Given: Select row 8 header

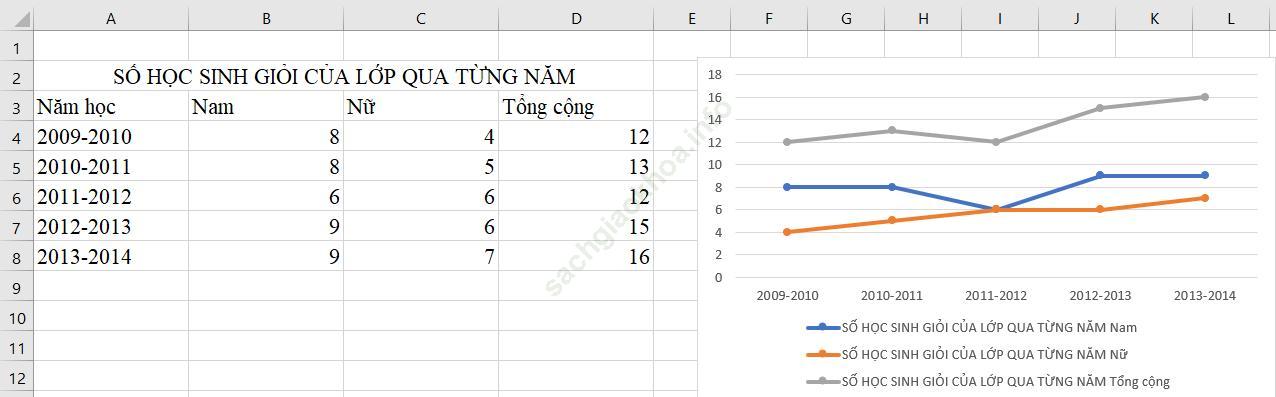Looking at the screenshot, I should click(x=16, y=256).
